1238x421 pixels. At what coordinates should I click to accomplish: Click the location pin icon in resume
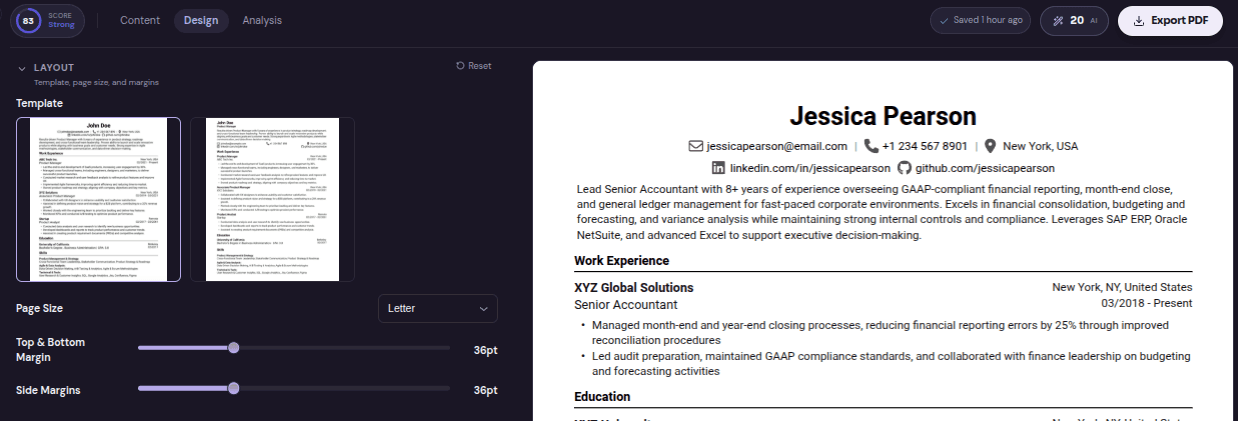click(x=990, y=146)
